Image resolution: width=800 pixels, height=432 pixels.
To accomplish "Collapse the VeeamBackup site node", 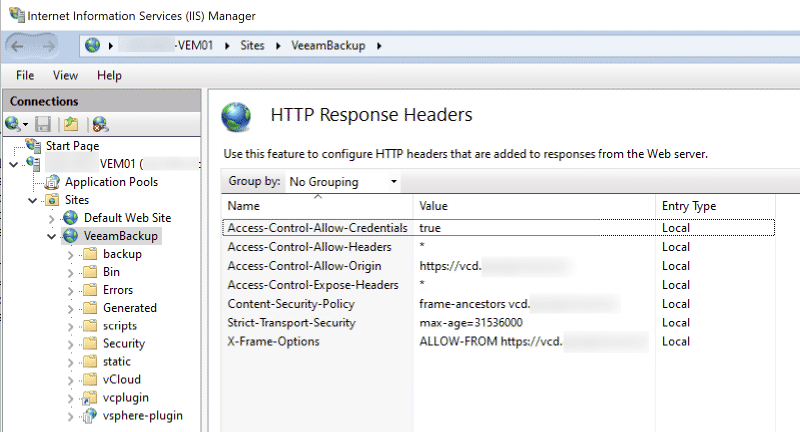I will coord(52,237).
